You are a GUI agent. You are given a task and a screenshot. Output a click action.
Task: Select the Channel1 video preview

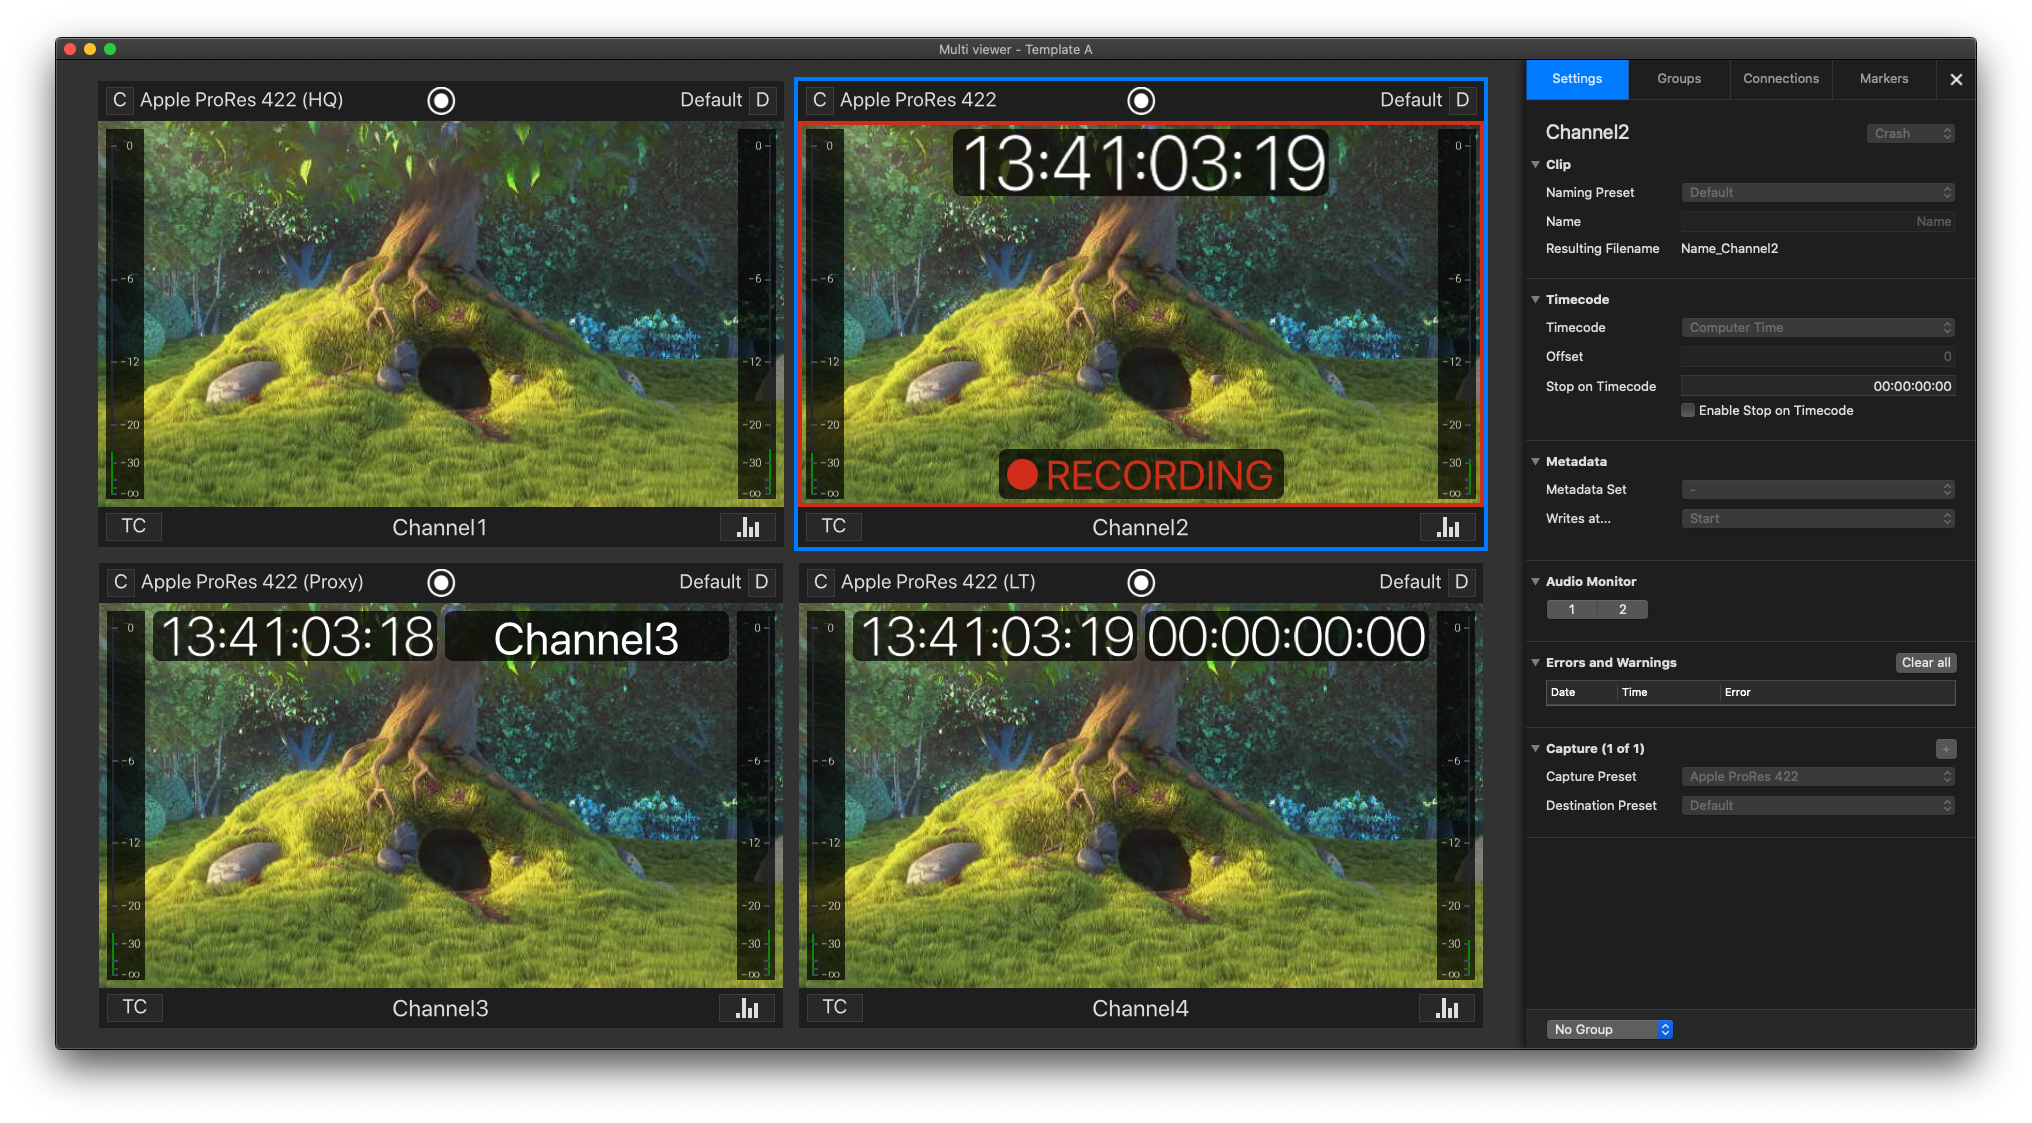[x=440, y=314]
